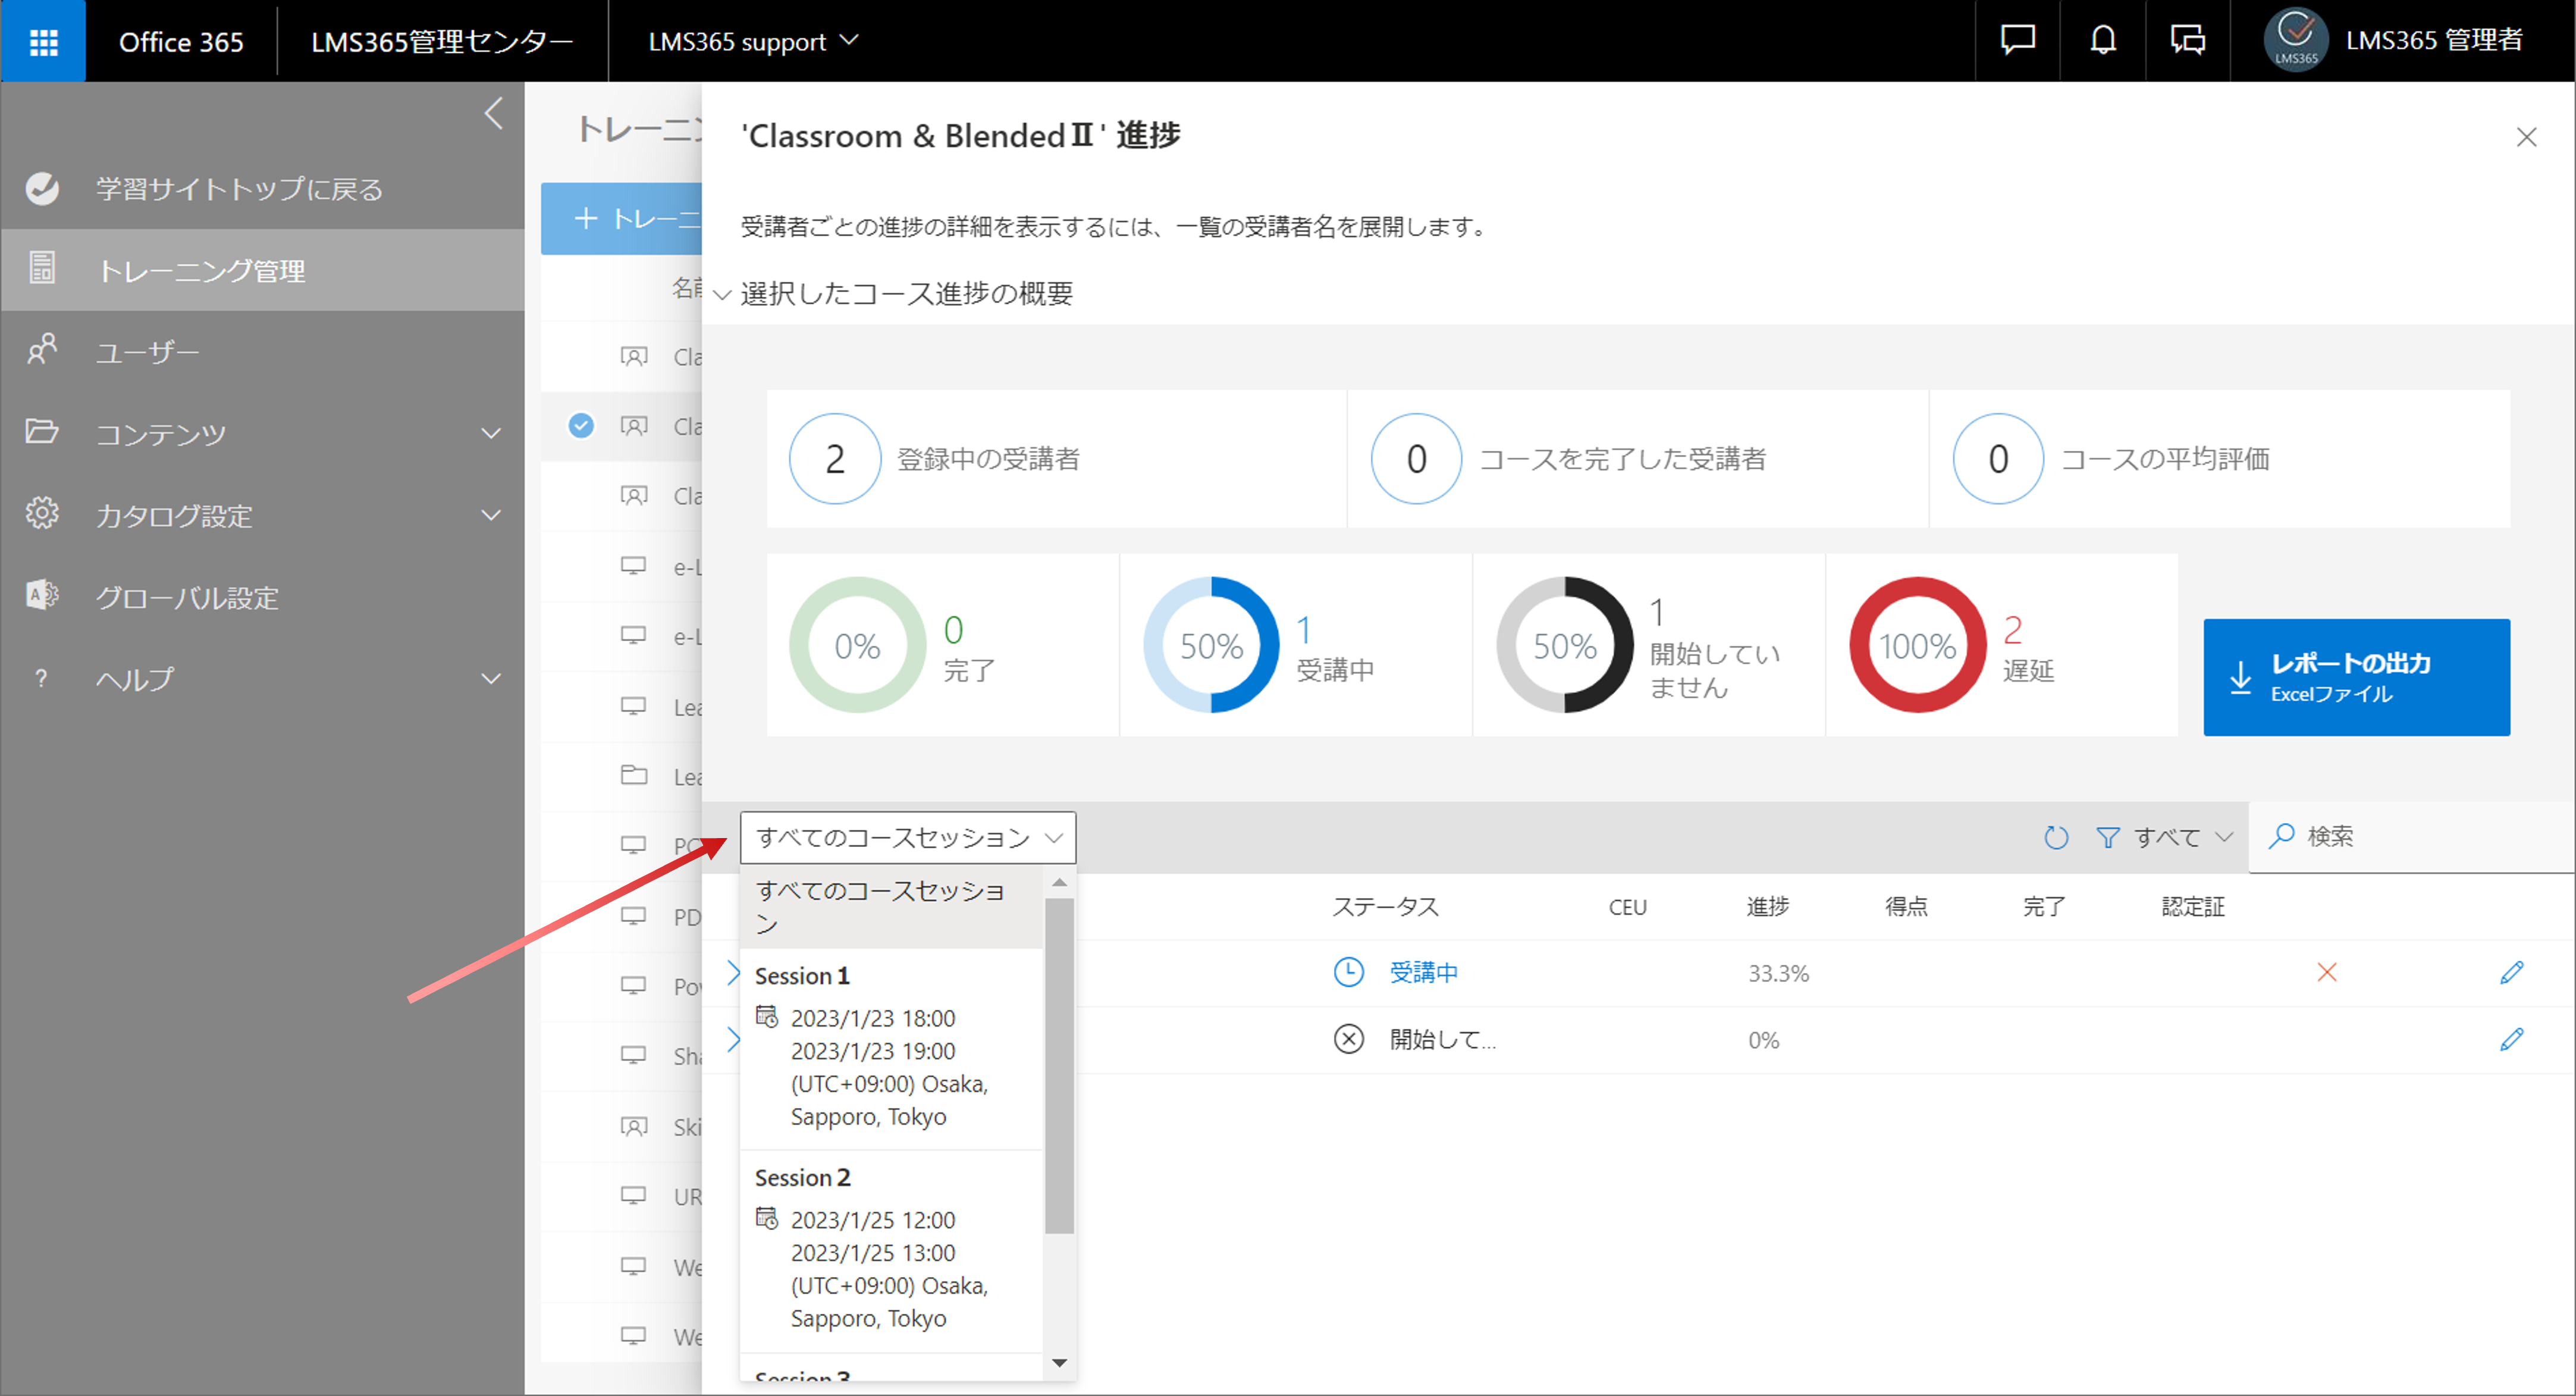Image resolution: width=2576 pixels, height=1396 pixels.
Task: Go to ユーザー in sidebar
Action: click(263, 352)
